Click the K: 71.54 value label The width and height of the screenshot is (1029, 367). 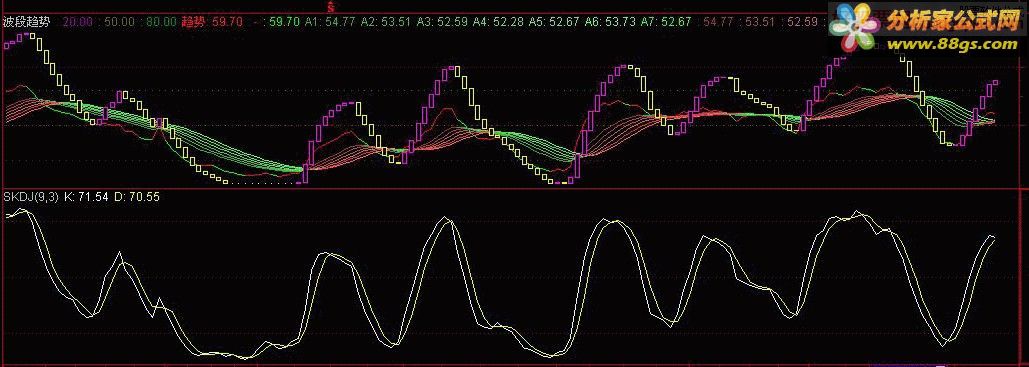click(x=87, y=196)
